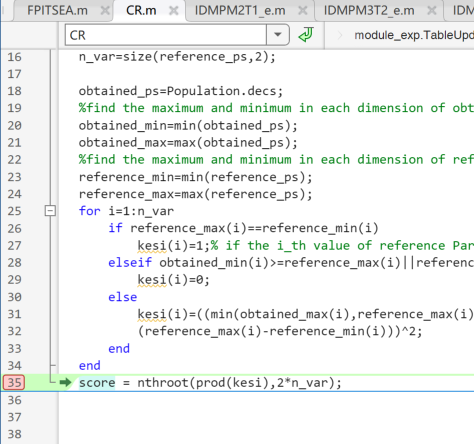Screen dimensions: 474x444
Task: Click line number 36 in the gutter
Action: [14, 400]
